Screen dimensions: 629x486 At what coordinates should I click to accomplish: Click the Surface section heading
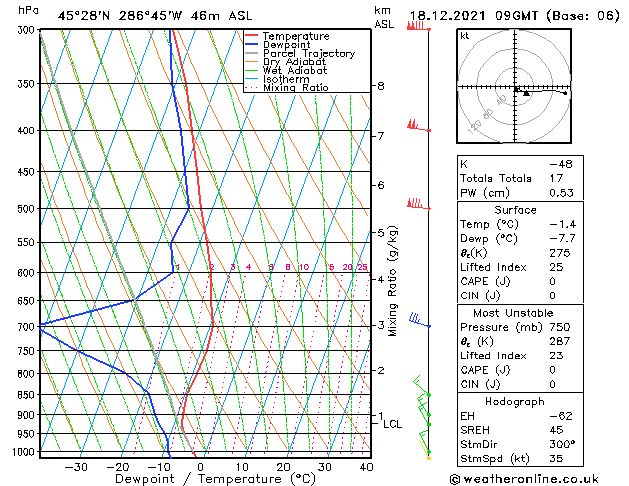(515, 210)
